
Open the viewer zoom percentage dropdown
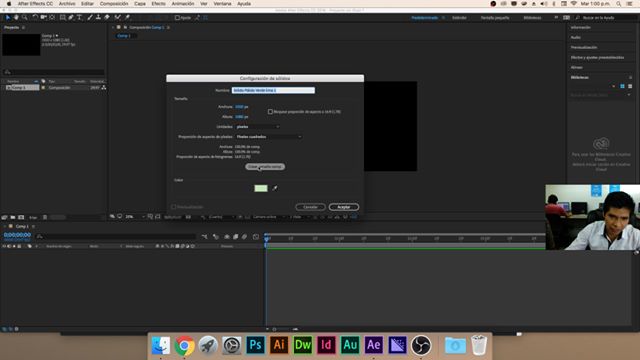tap(134, 217)
